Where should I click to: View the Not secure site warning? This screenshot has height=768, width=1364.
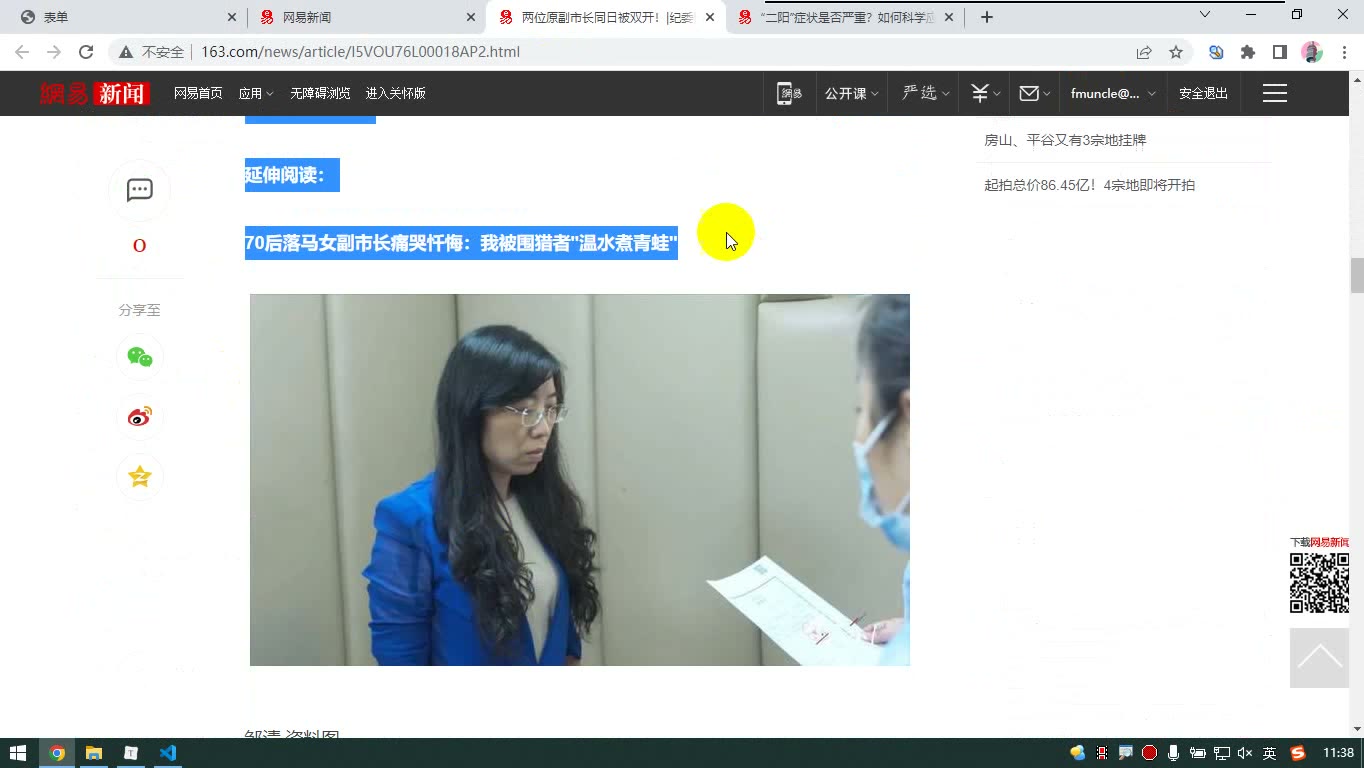(x=152, y=52)
